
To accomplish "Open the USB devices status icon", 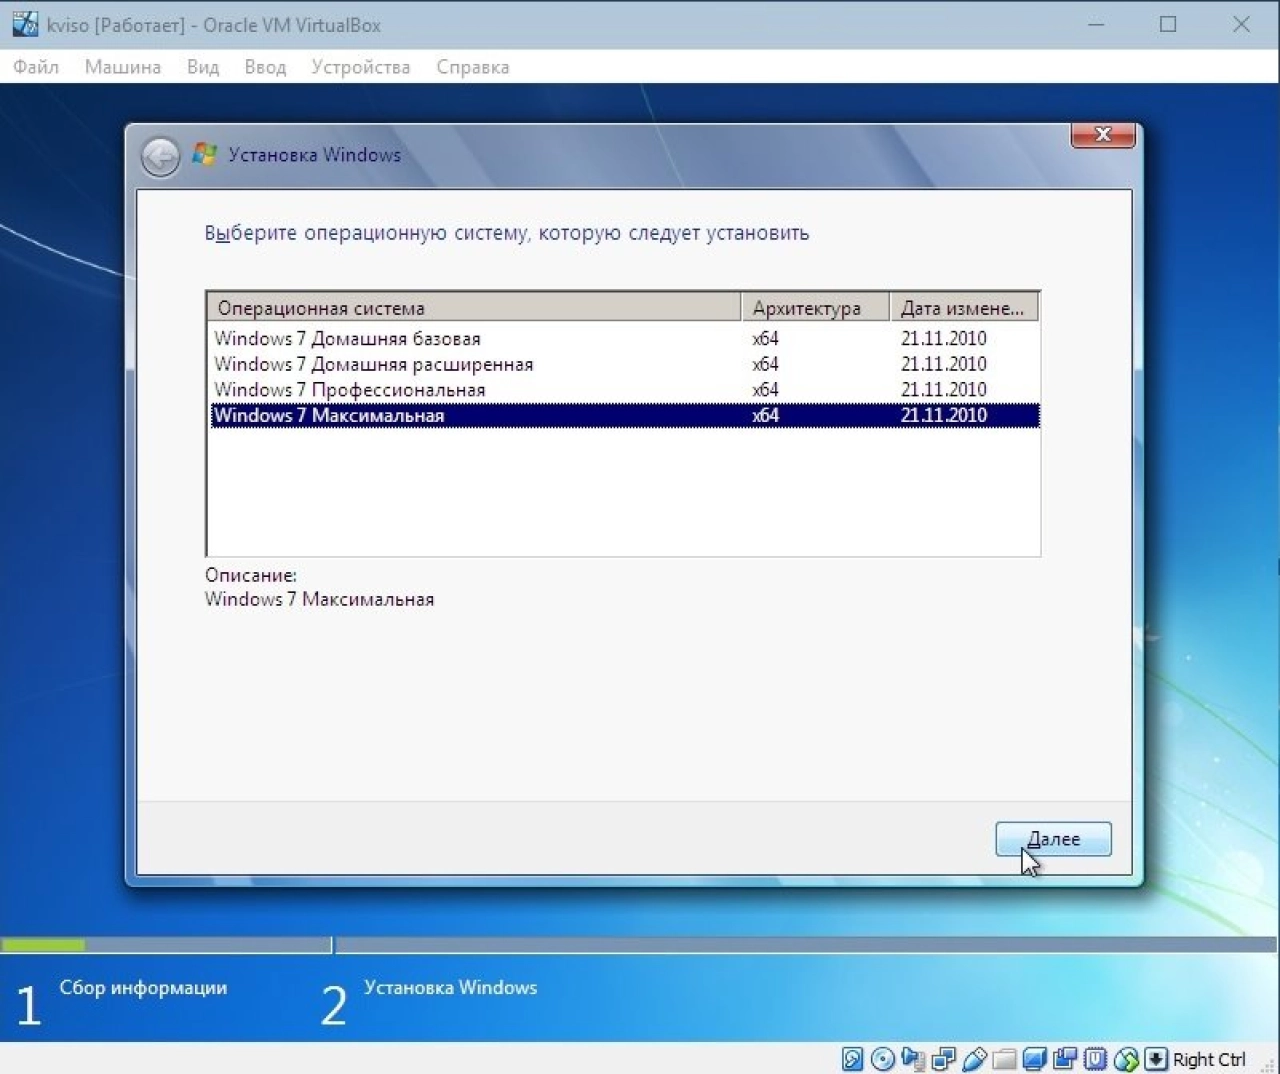I will pyautogui.click(x=974, y=1059).
